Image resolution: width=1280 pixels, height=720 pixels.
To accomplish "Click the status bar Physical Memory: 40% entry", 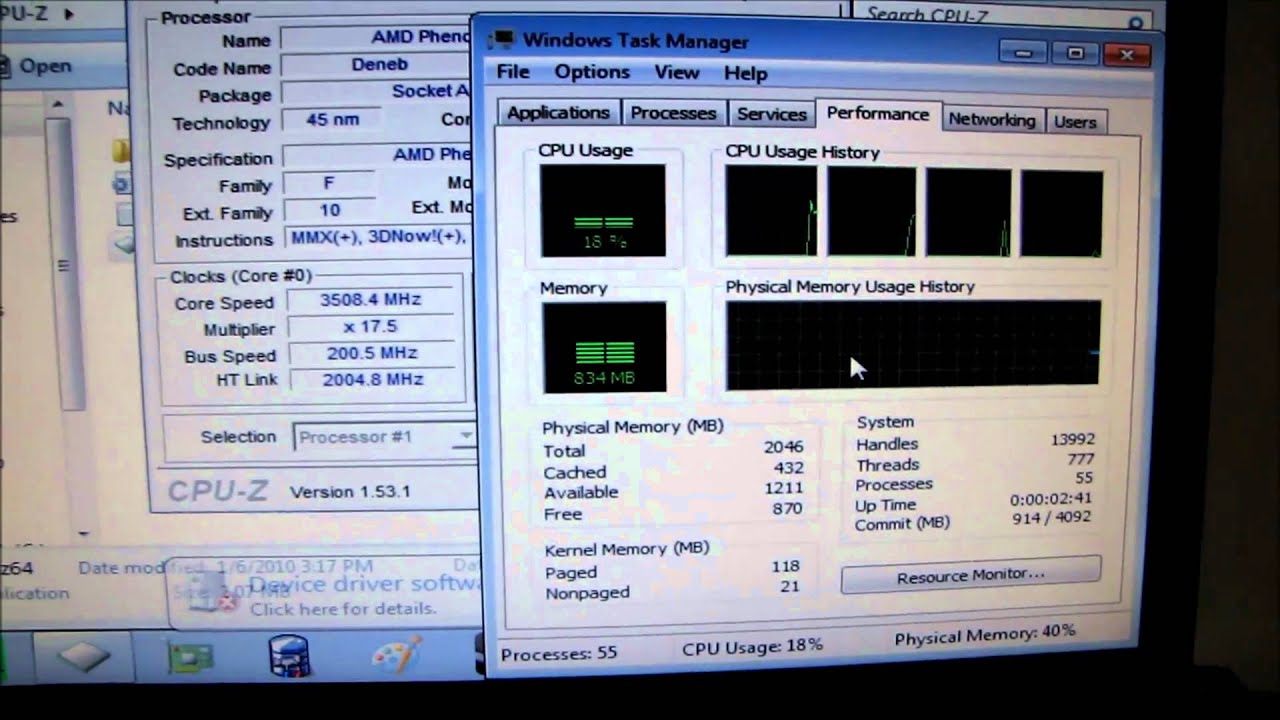I will coord(985,635).
